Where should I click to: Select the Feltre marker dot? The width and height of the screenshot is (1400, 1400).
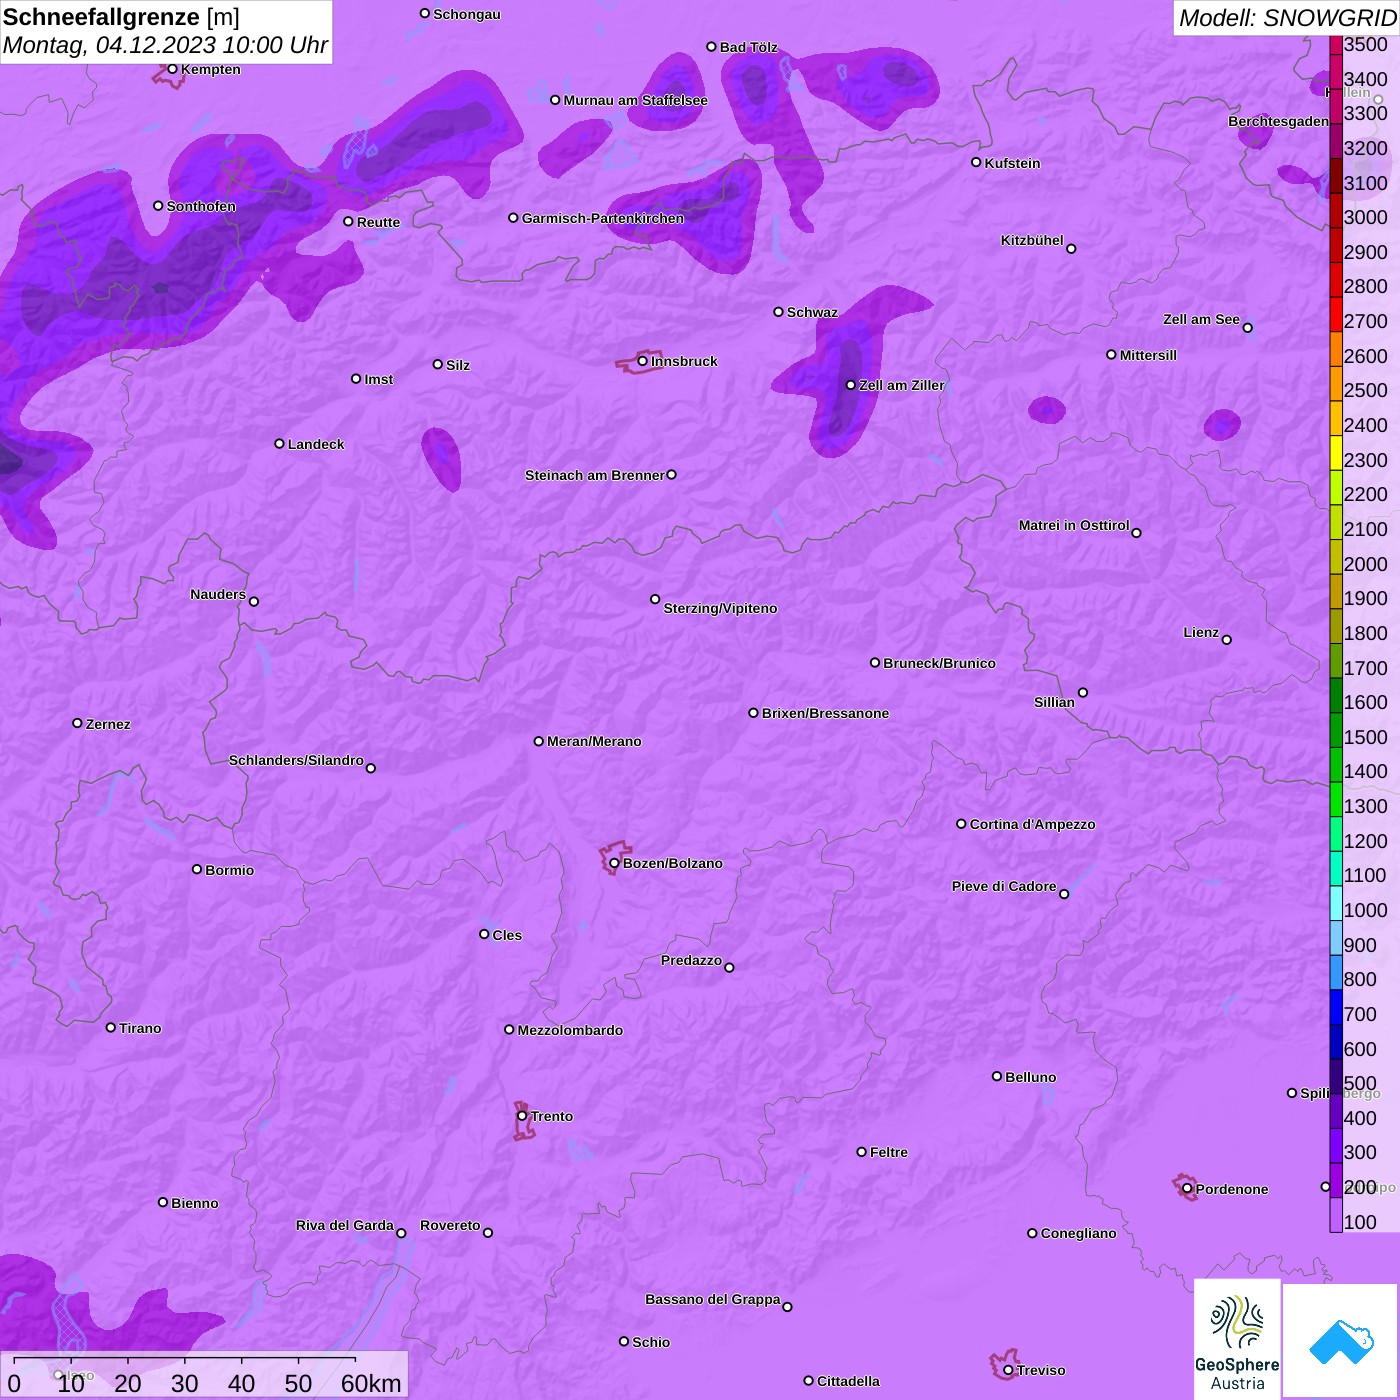[x=861, y=1152]
